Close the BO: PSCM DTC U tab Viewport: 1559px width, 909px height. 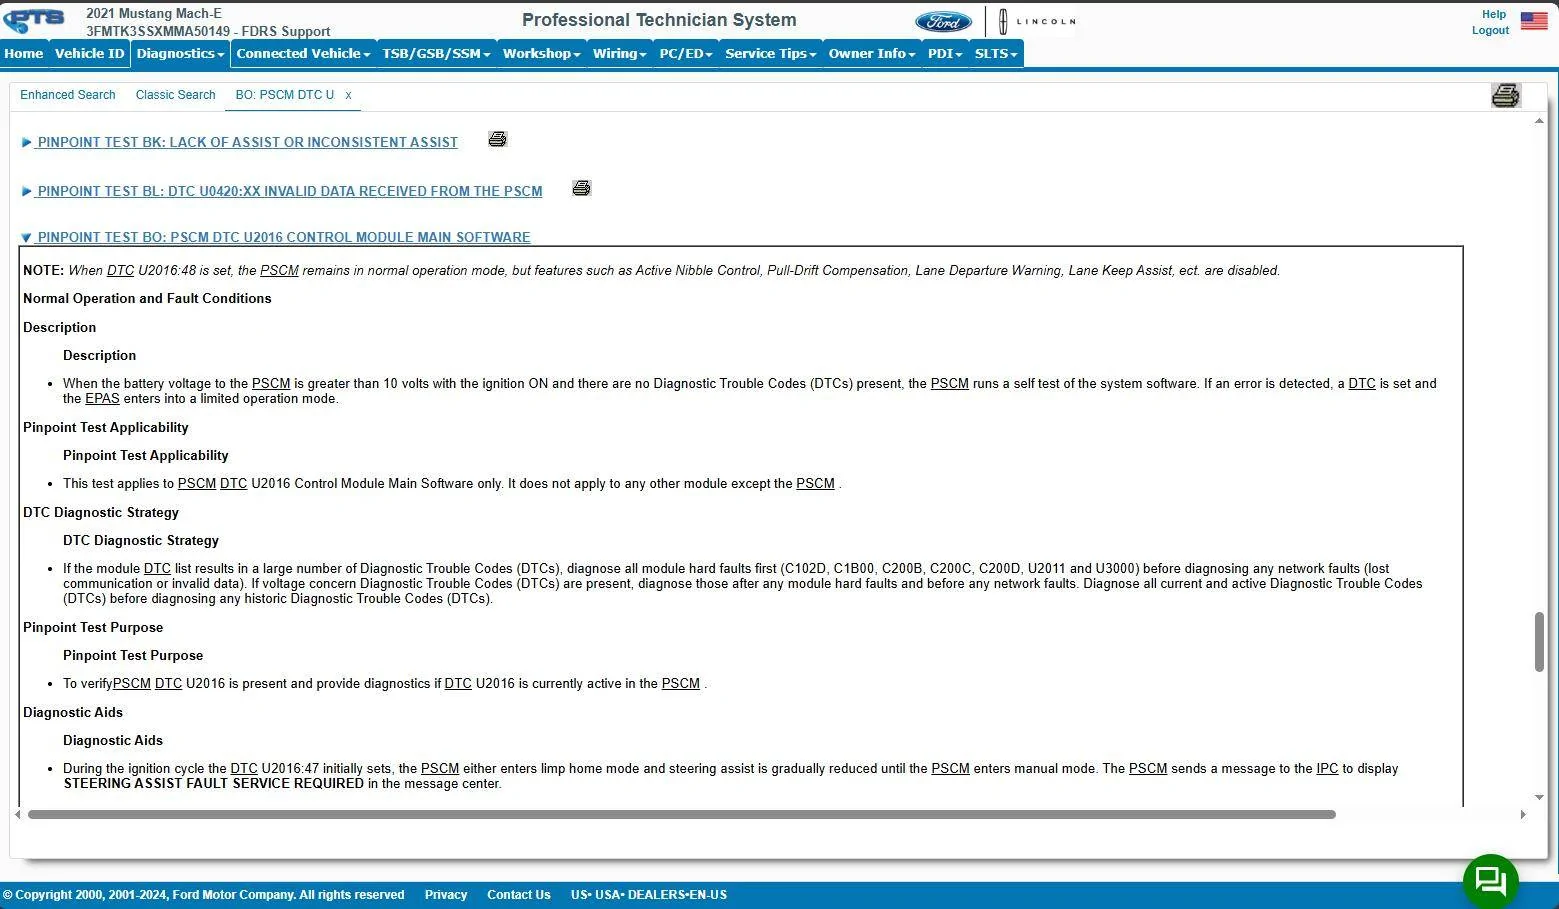pyautogui.click(x=348, y=95)
